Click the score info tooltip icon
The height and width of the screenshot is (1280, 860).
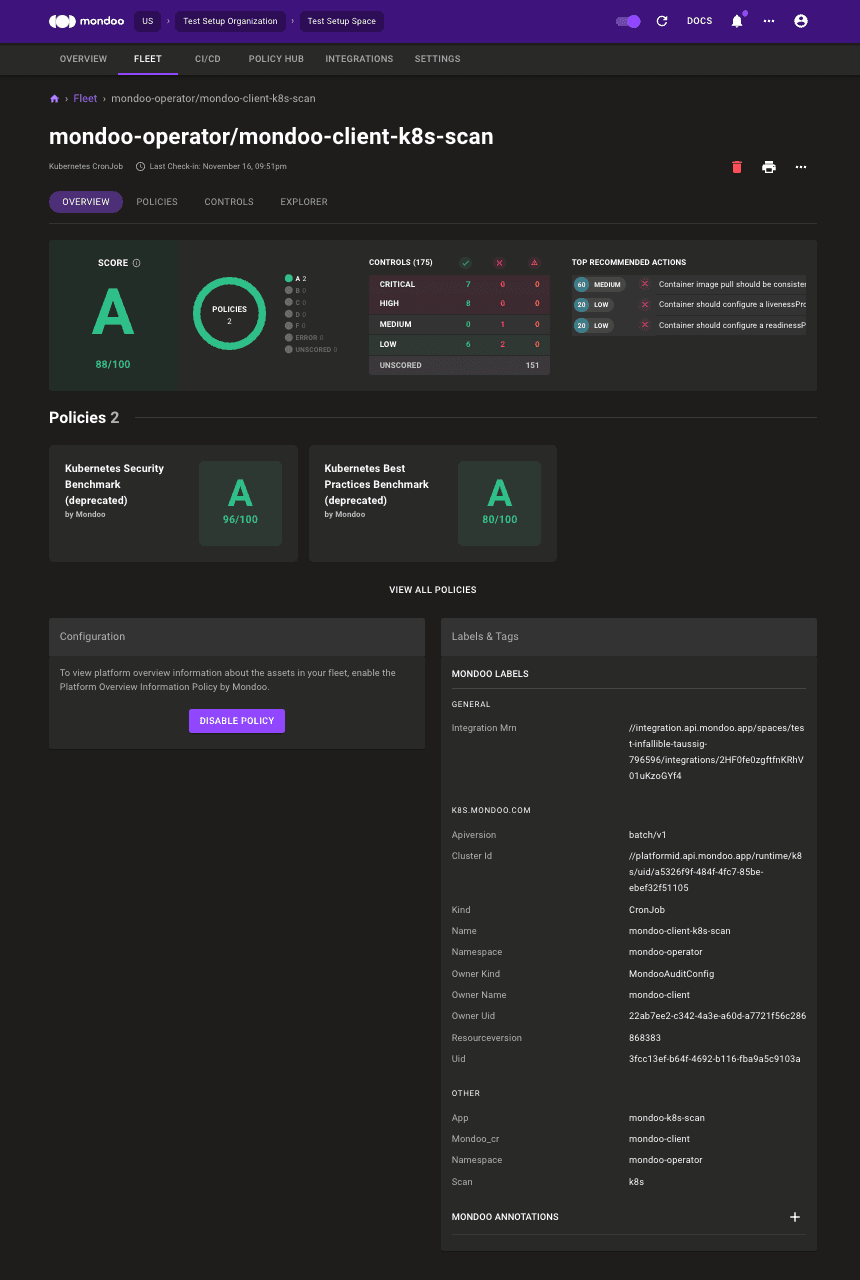[x=135, y=262]
